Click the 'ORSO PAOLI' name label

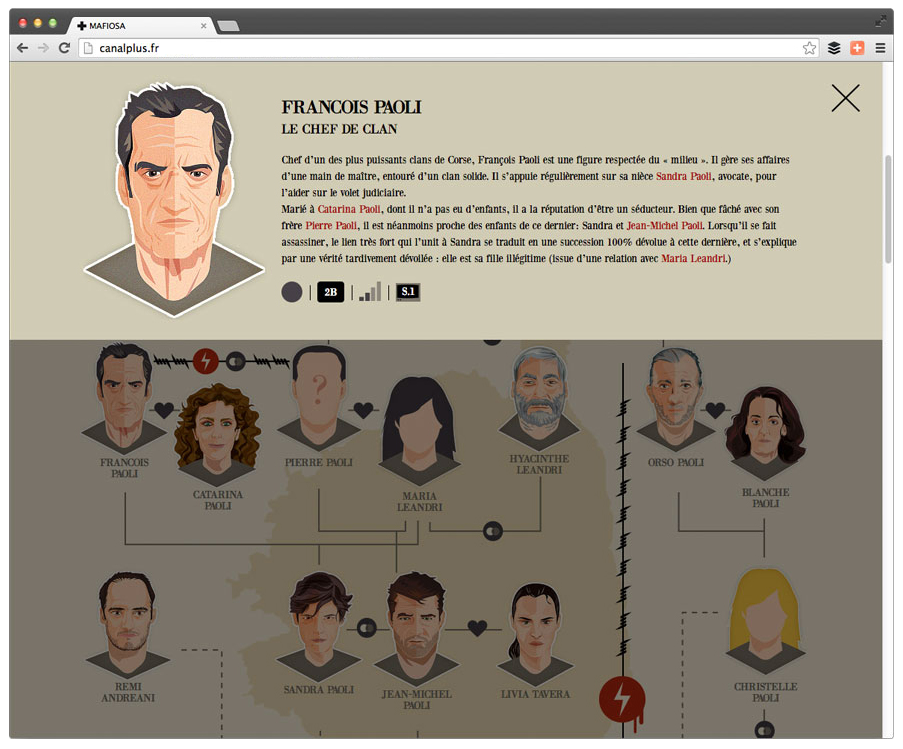click(676, 462)
